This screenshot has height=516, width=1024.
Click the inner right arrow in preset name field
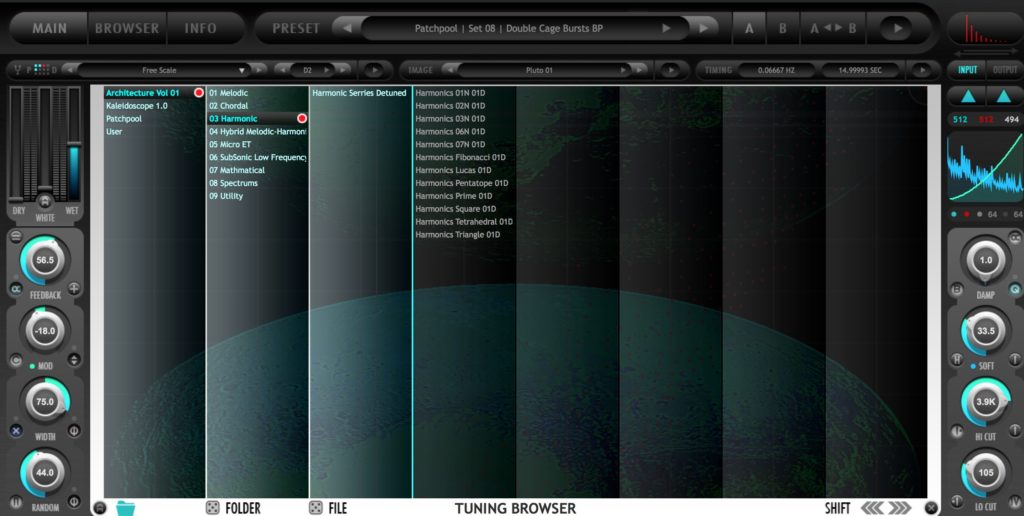click(666, 28)
